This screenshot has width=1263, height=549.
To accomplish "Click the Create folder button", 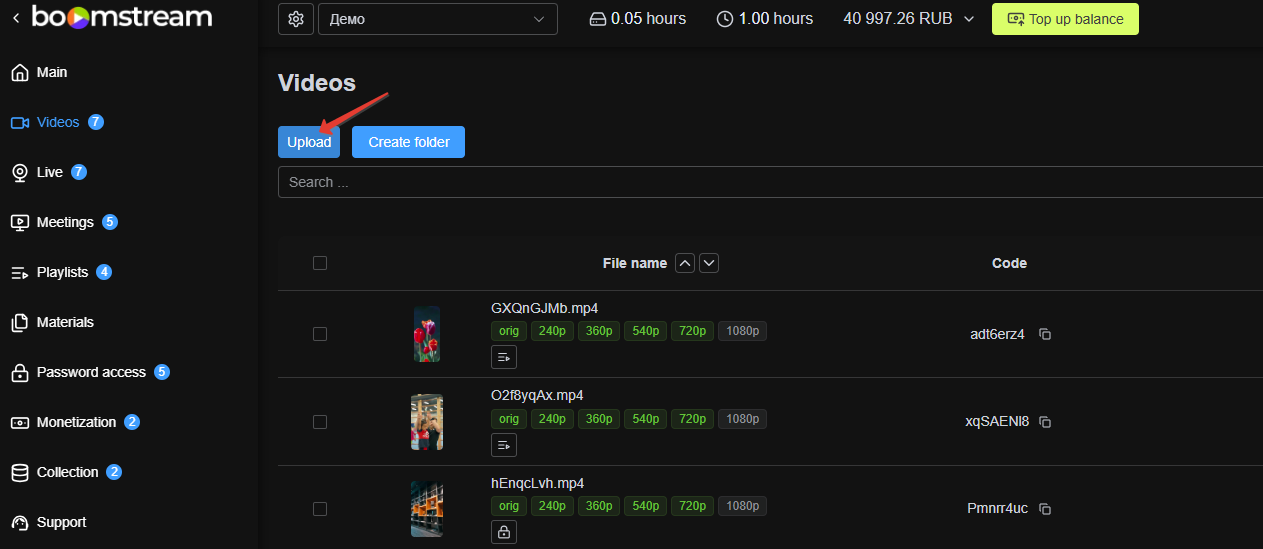I will tap(408, 142).
